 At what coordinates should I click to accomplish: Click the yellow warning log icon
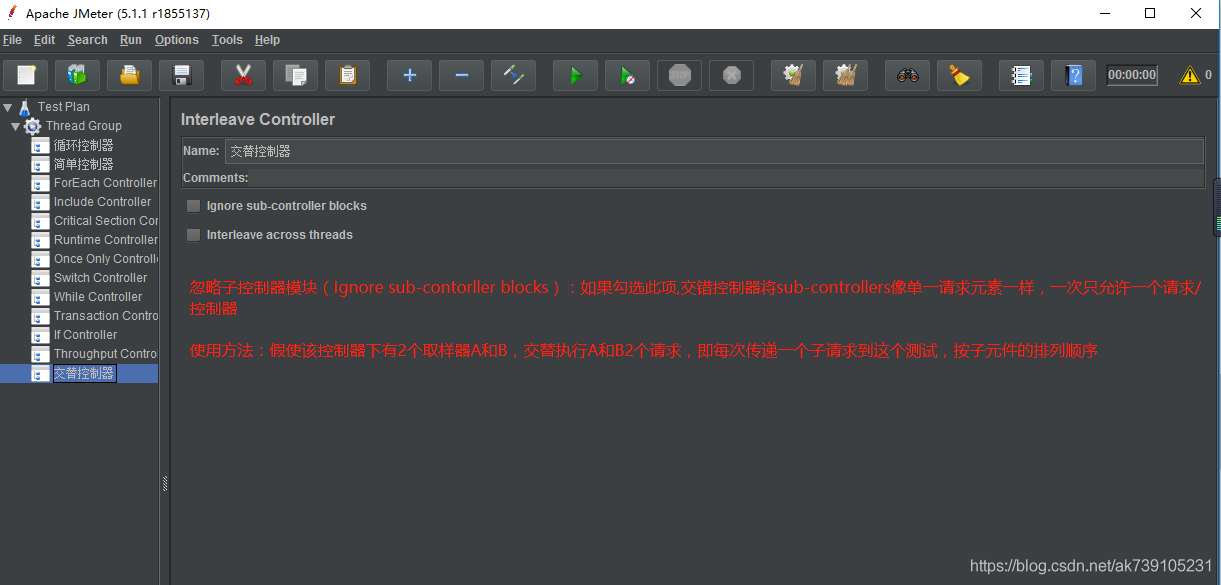coord(1189,75)
